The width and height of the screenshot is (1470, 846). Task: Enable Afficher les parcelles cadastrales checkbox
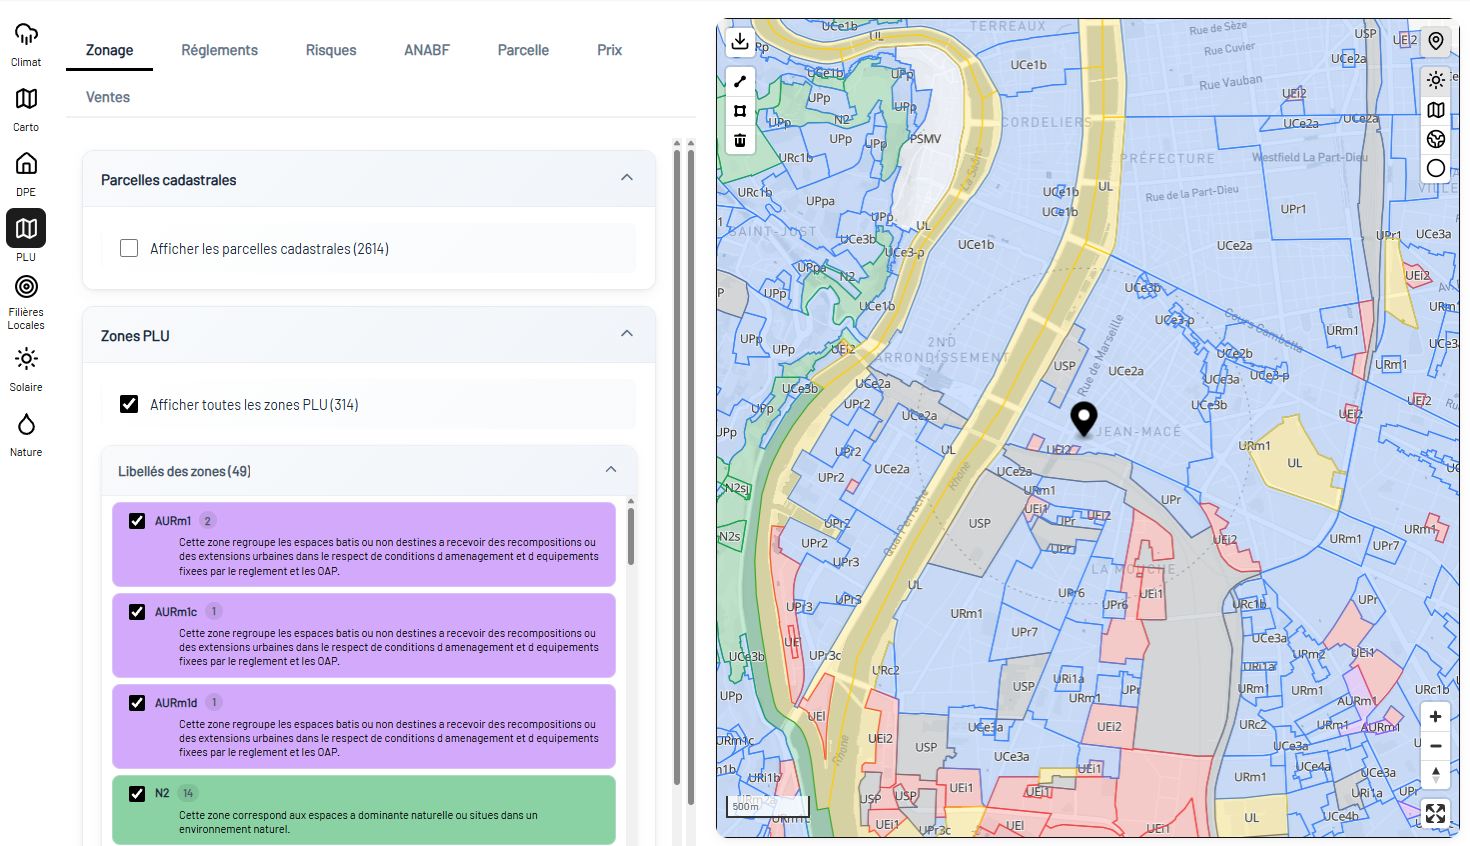pyautogui.click(x=129, y=248)
